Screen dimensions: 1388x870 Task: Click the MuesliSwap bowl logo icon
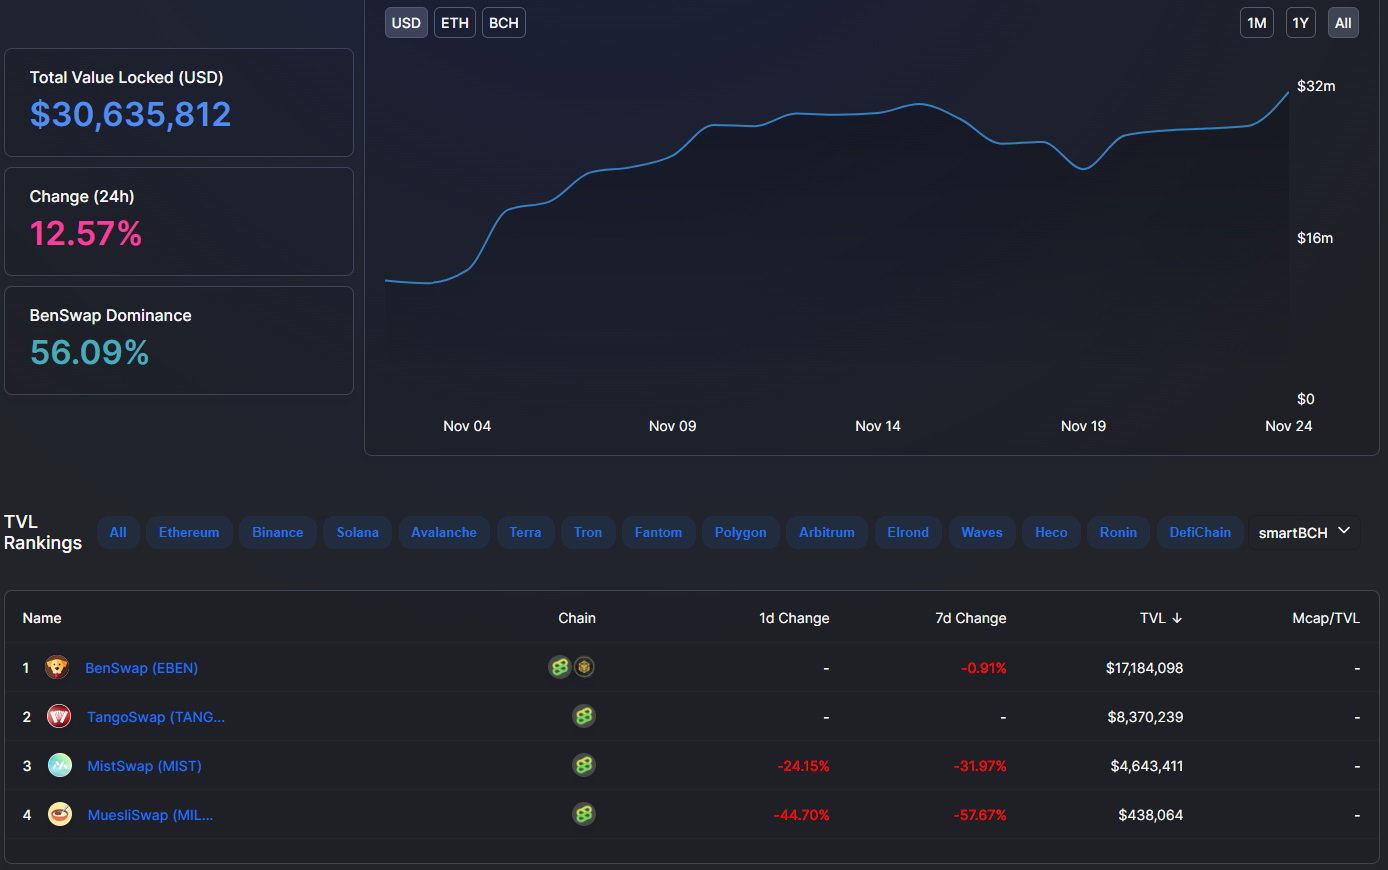(x=60, y=814)
